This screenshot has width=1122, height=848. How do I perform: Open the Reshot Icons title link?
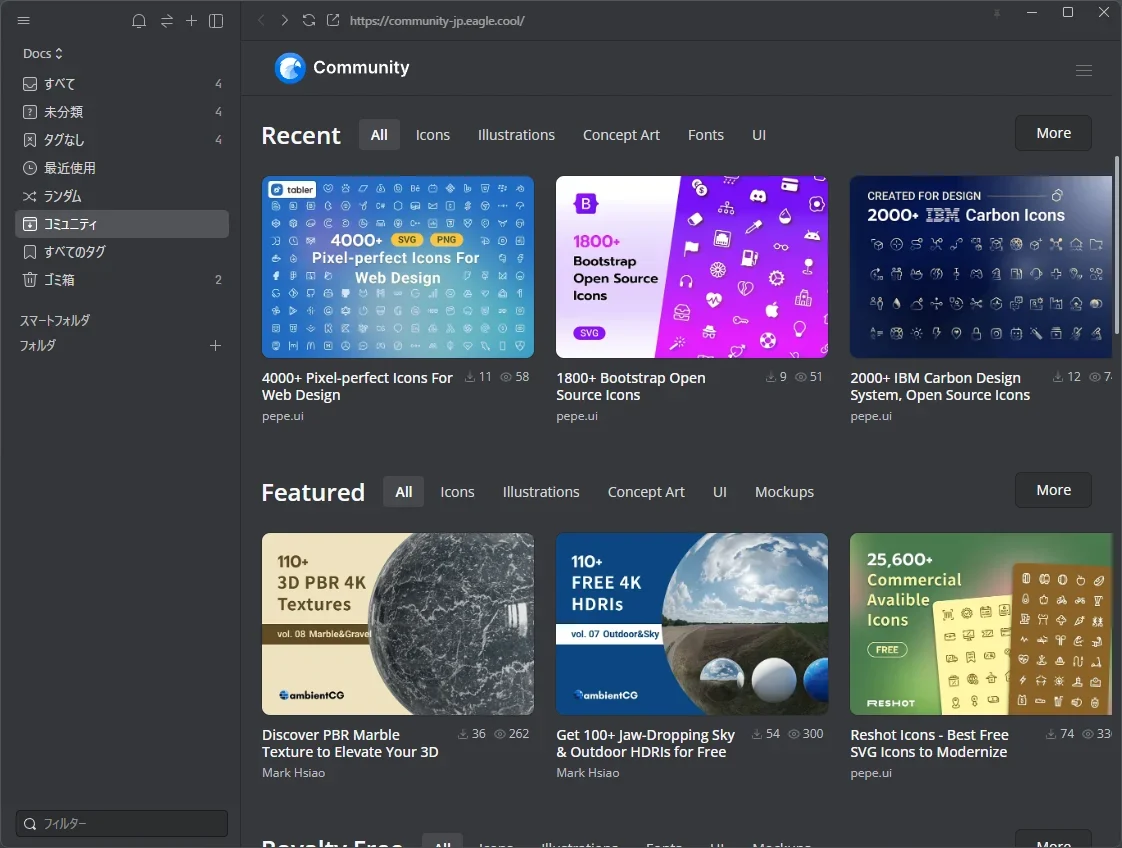click(x=929, y=744)
